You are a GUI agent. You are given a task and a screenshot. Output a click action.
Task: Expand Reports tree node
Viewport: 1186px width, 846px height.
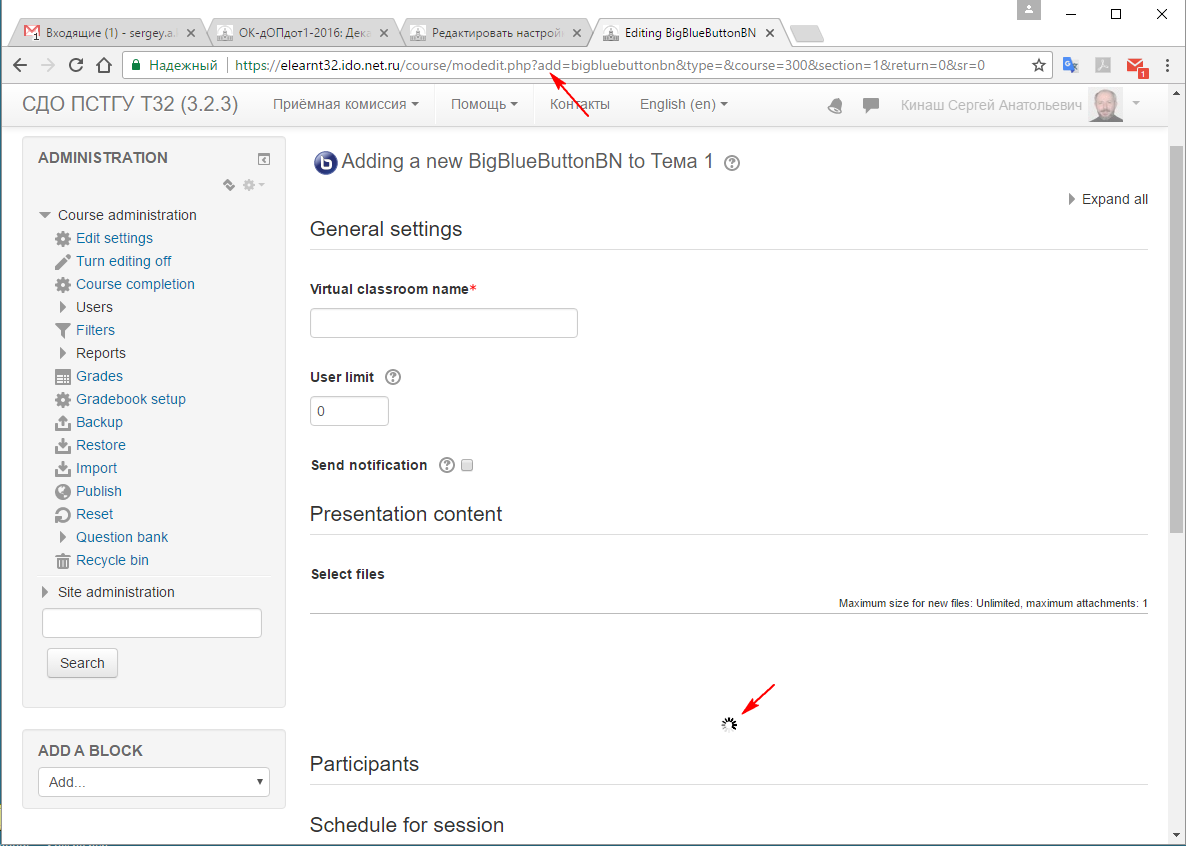(63, 353)
